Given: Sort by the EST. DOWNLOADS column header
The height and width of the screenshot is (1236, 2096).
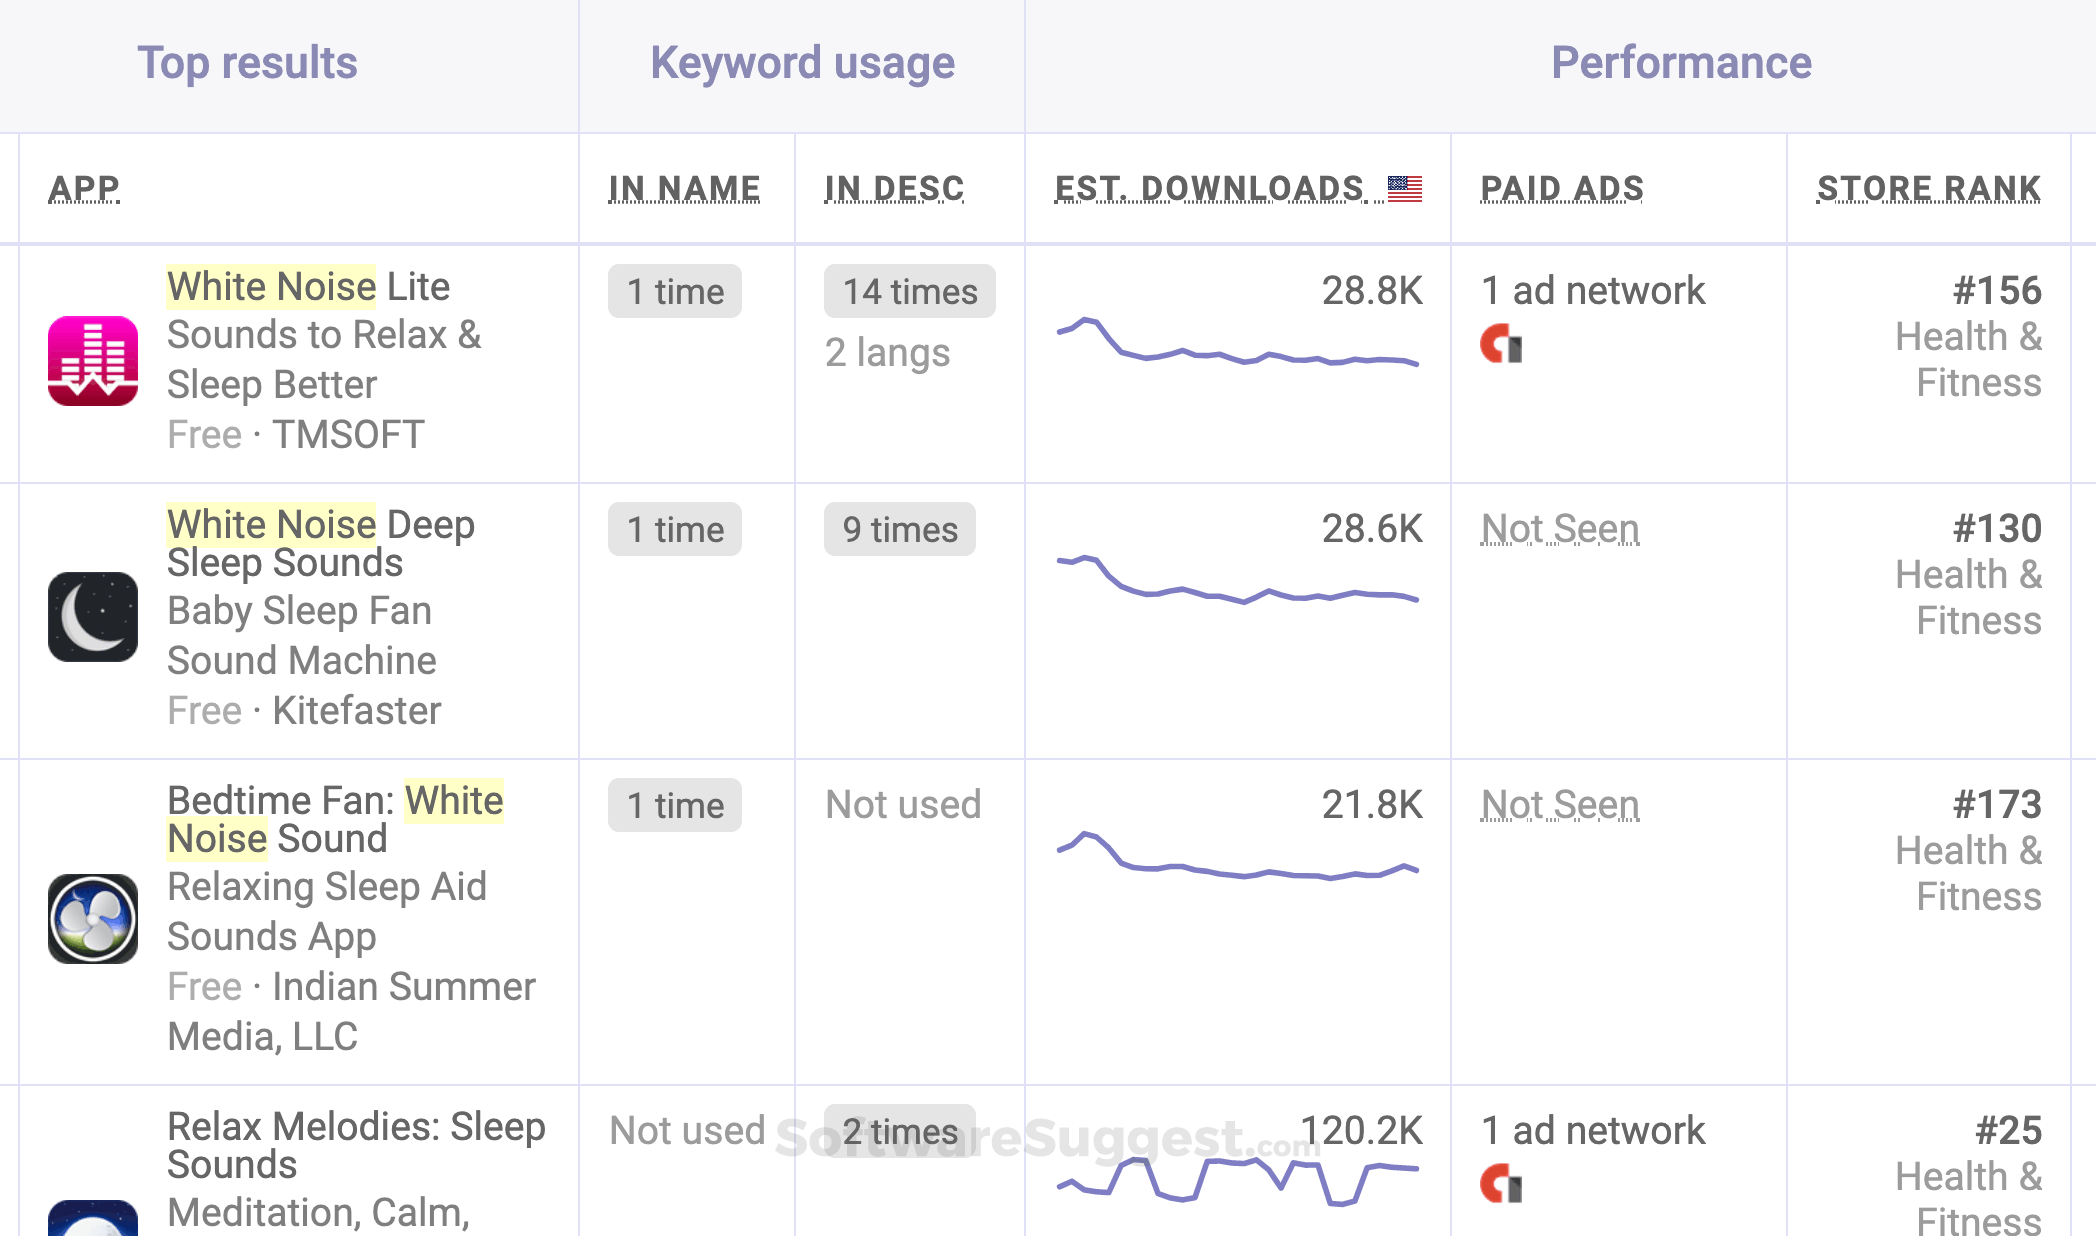Looking at the screenshot, I should [1209, 187].
